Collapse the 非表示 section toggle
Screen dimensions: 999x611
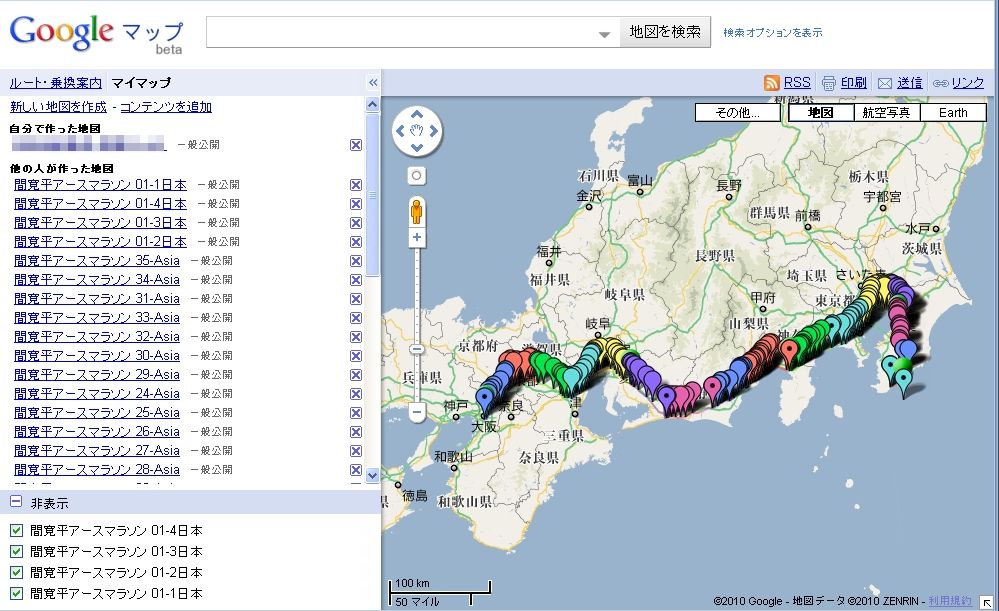(16, 503)
